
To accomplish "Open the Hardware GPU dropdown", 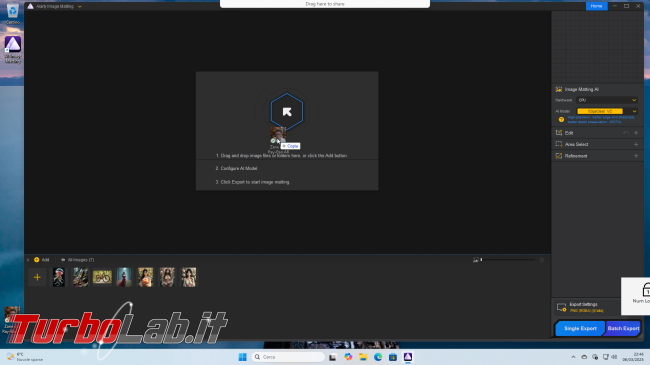I will tap(607, 100).
